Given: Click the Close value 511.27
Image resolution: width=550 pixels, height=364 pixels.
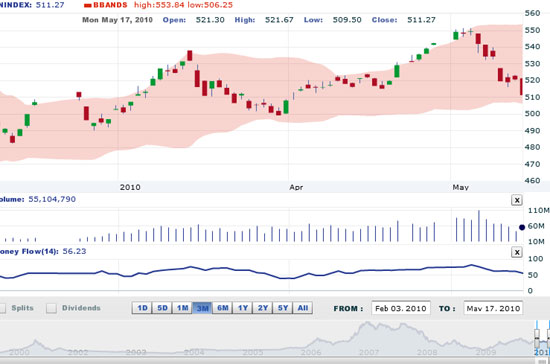Looking at the screenshot, I should pos(421,20).
